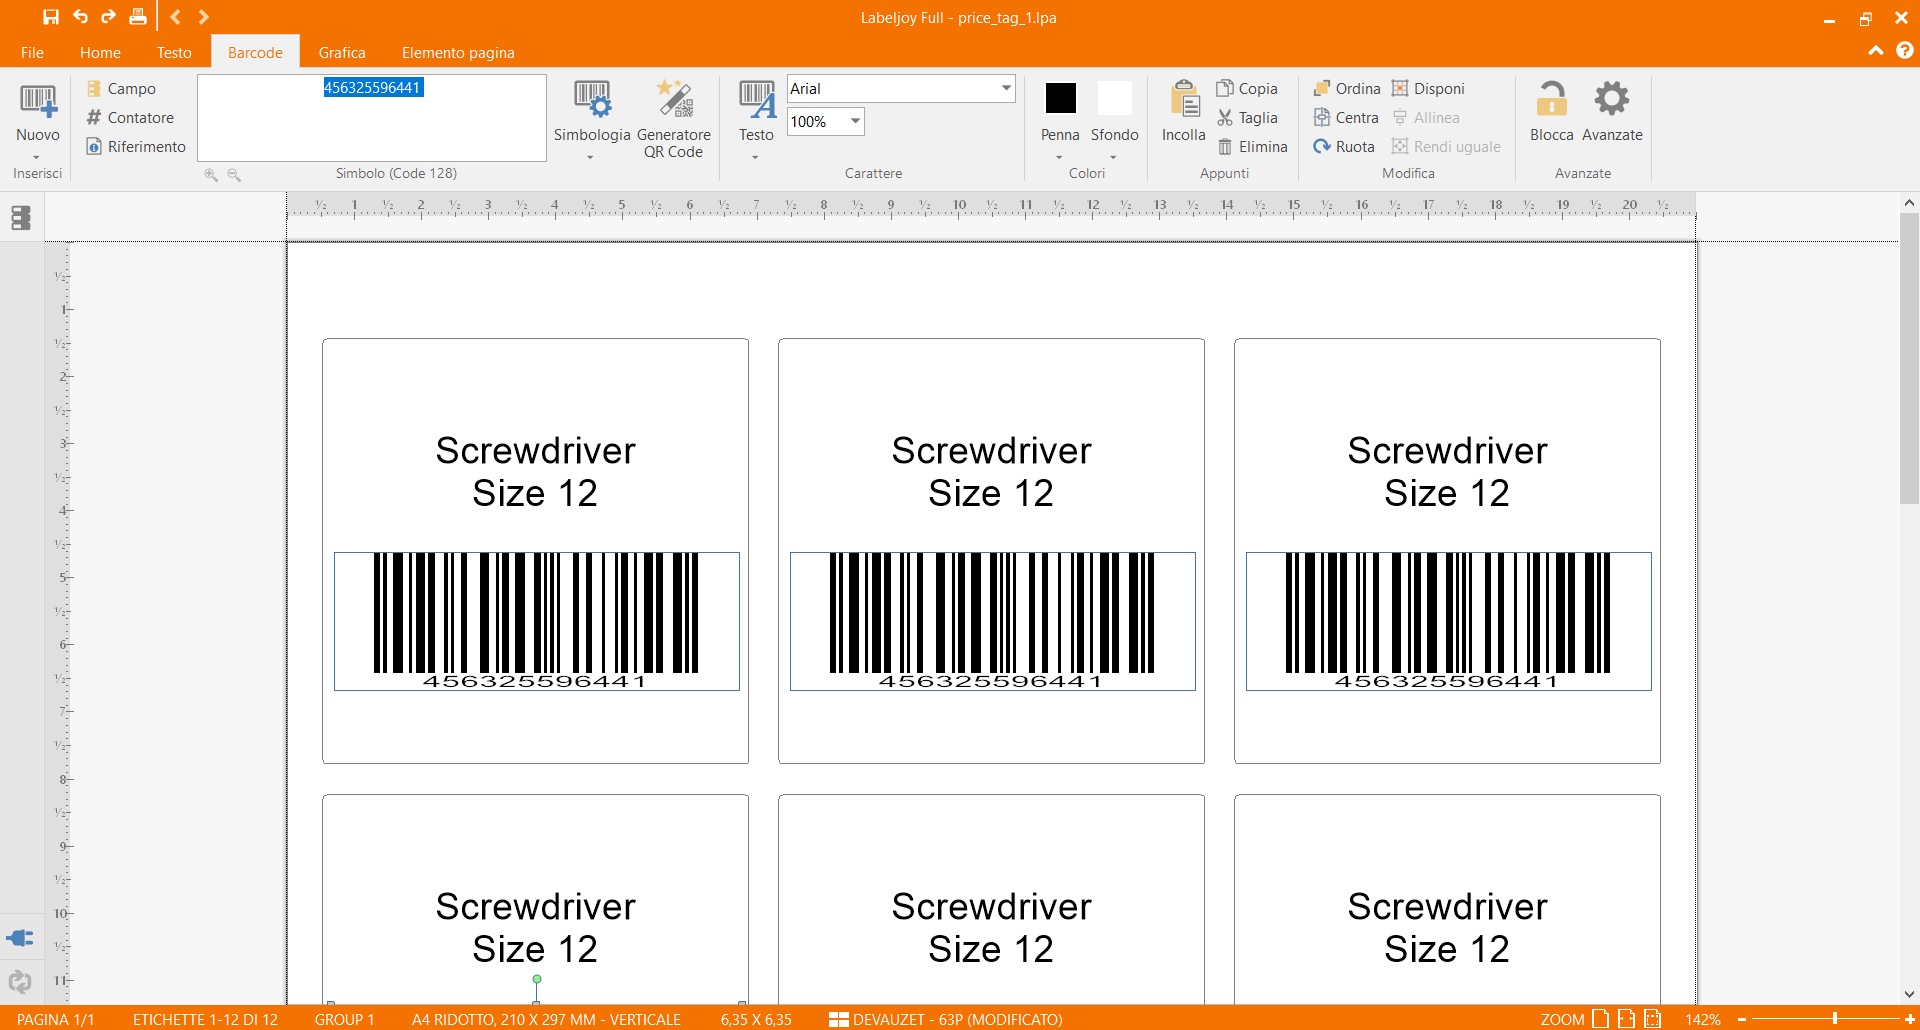Open Avanzate advanced settings
This screenshot has height=1030, width=1920.
point(1612,112)
